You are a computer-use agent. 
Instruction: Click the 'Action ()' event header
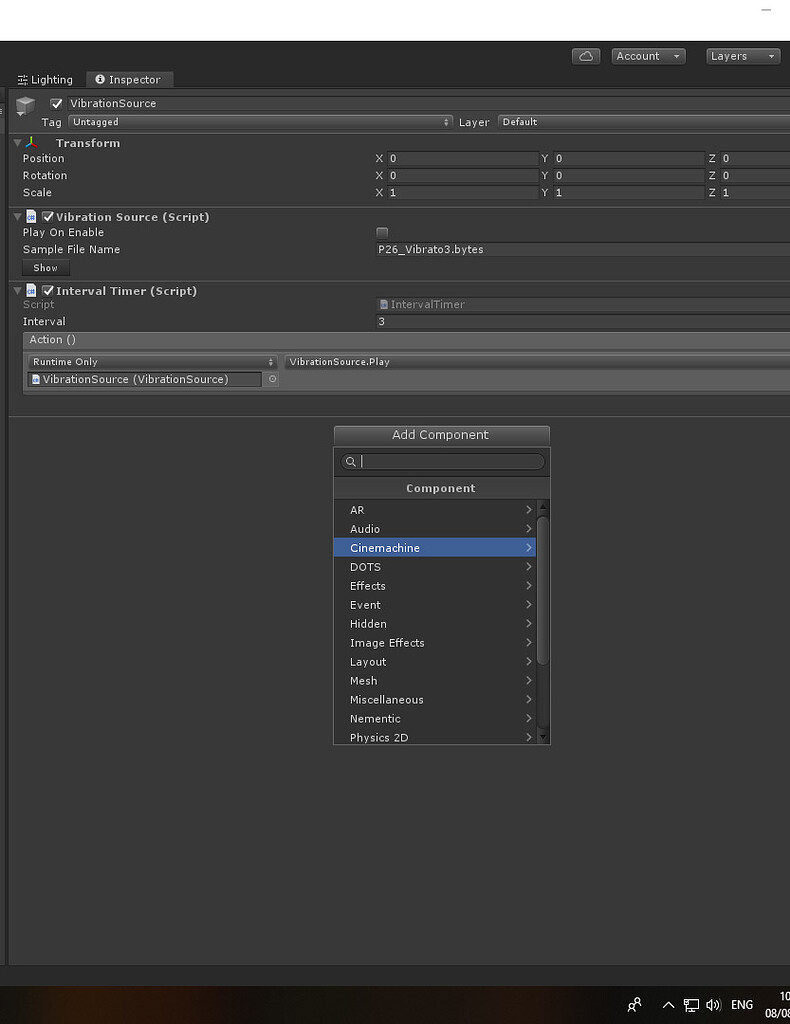coord(406,340)
